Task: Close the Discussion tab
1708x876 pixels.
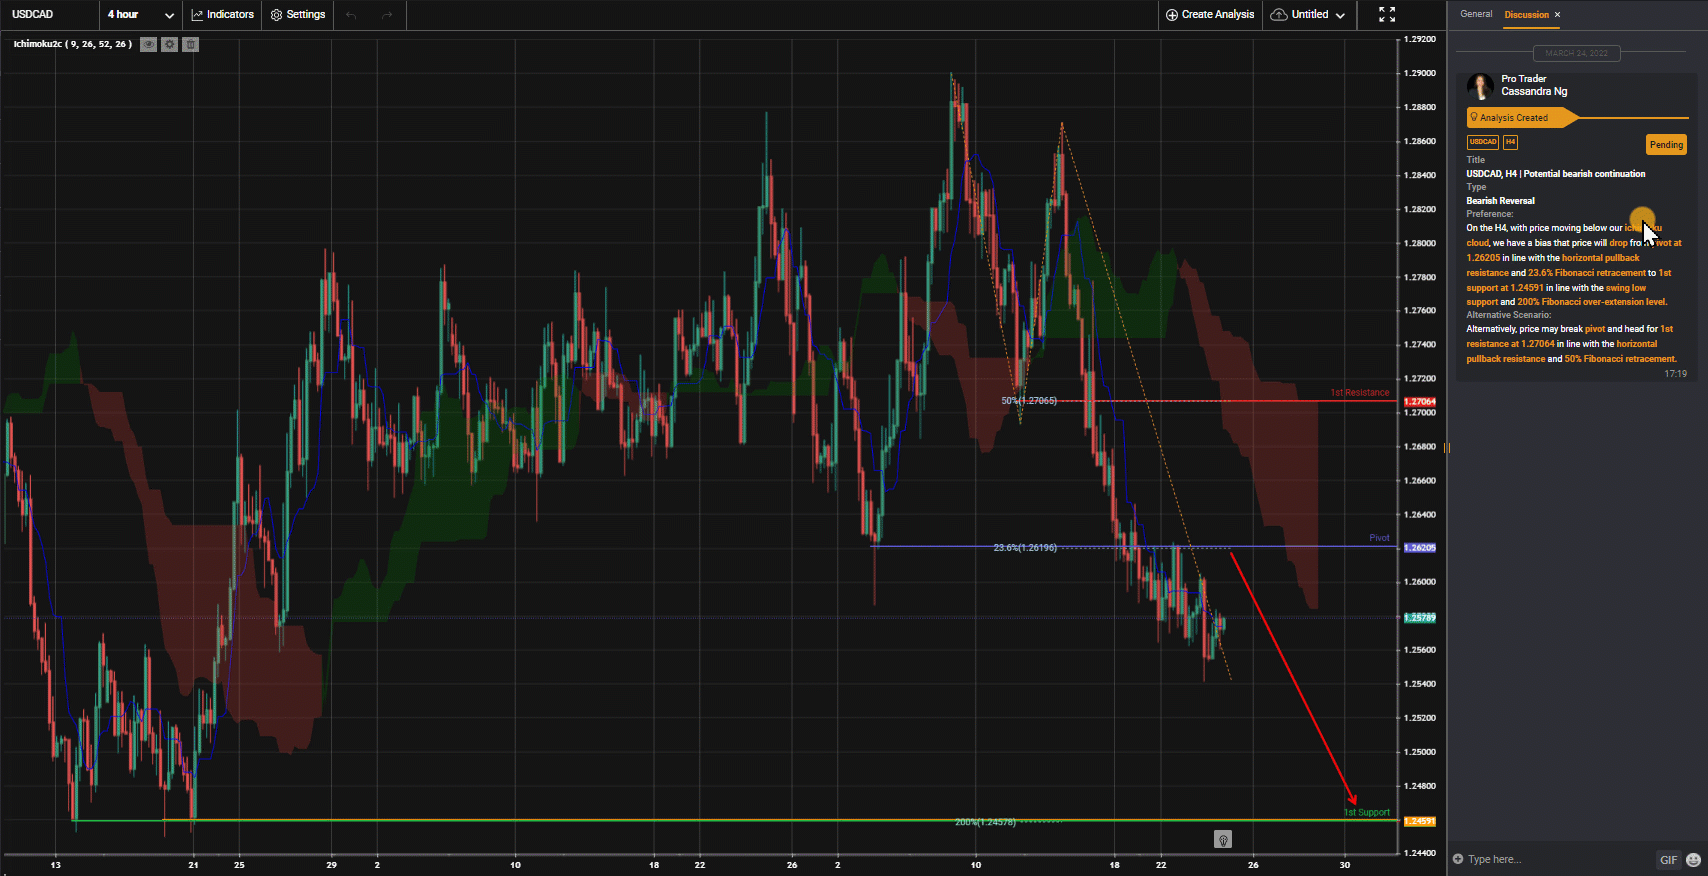Action: tap(1557, 14)
